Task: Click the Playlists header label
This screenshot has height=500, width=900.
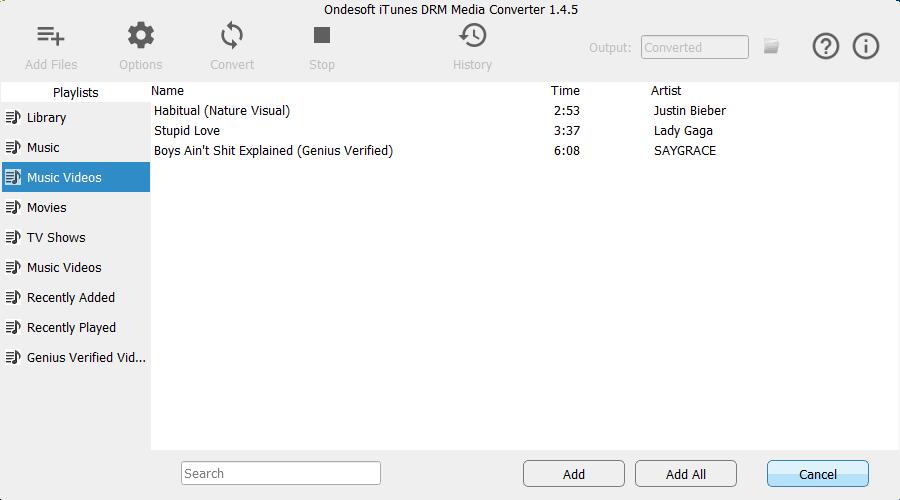Action: tap(75, 92)
